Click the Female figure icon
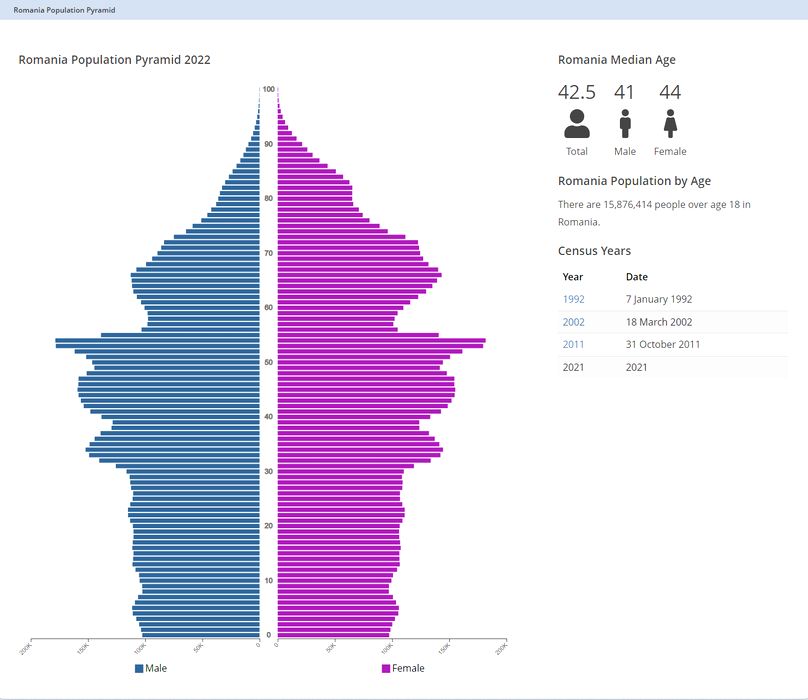Screen dimensions: 808x700 click(x=670, y=124)
